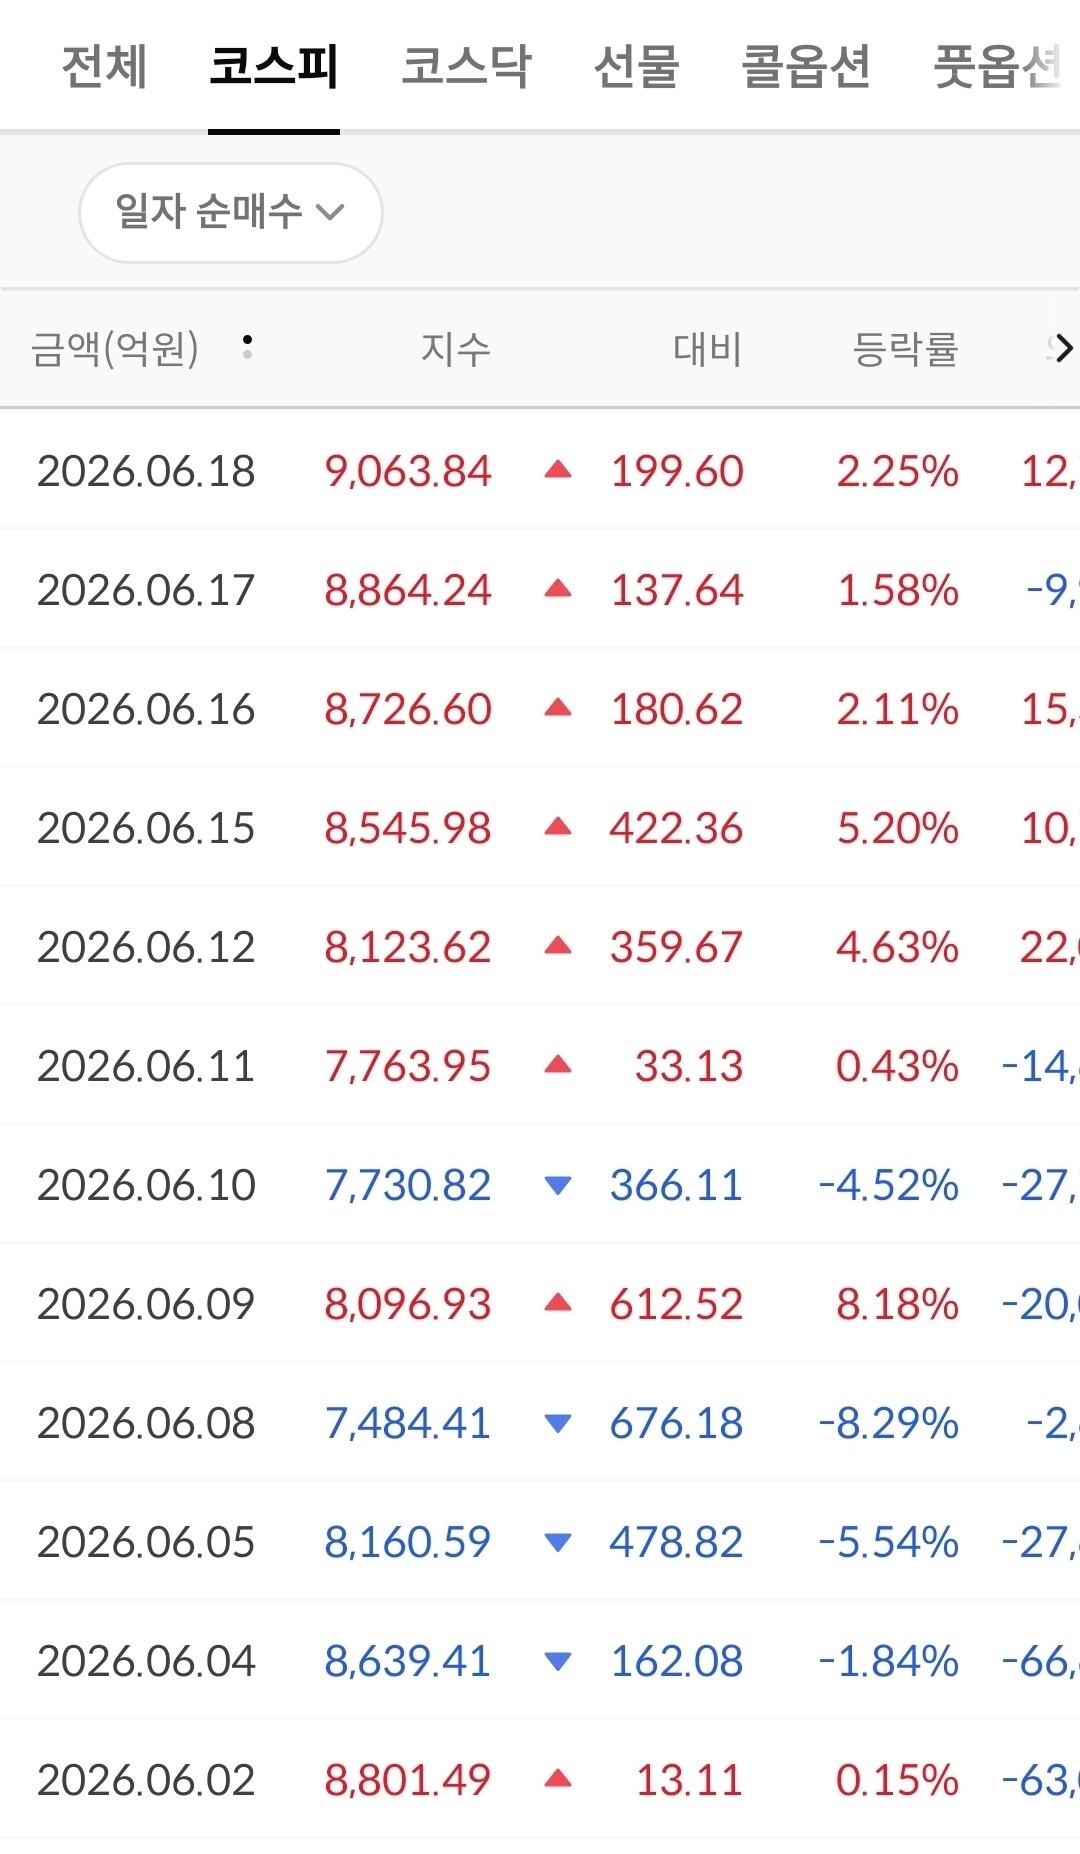Select the 풋옵션 tab
This screenshot has width=1080, height=1854.
[997, 67]
